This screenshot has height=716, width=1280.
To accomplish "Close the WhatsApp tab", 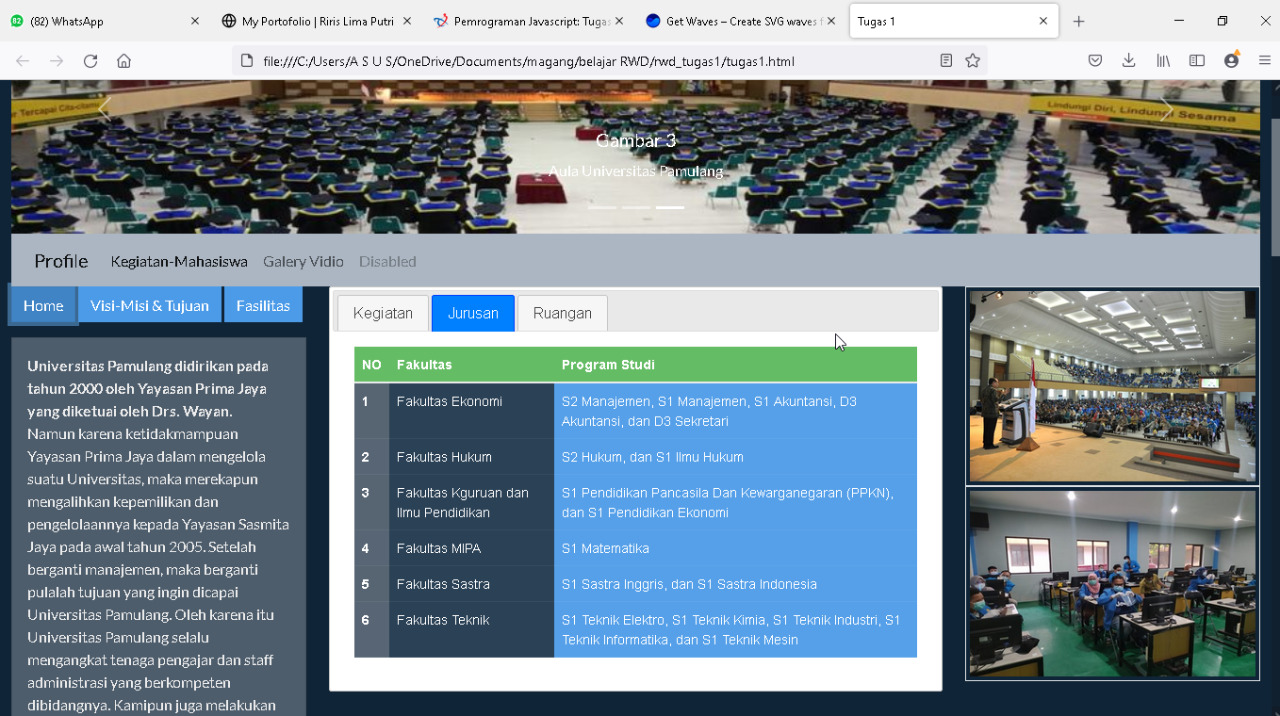I will tap(195, 21).
